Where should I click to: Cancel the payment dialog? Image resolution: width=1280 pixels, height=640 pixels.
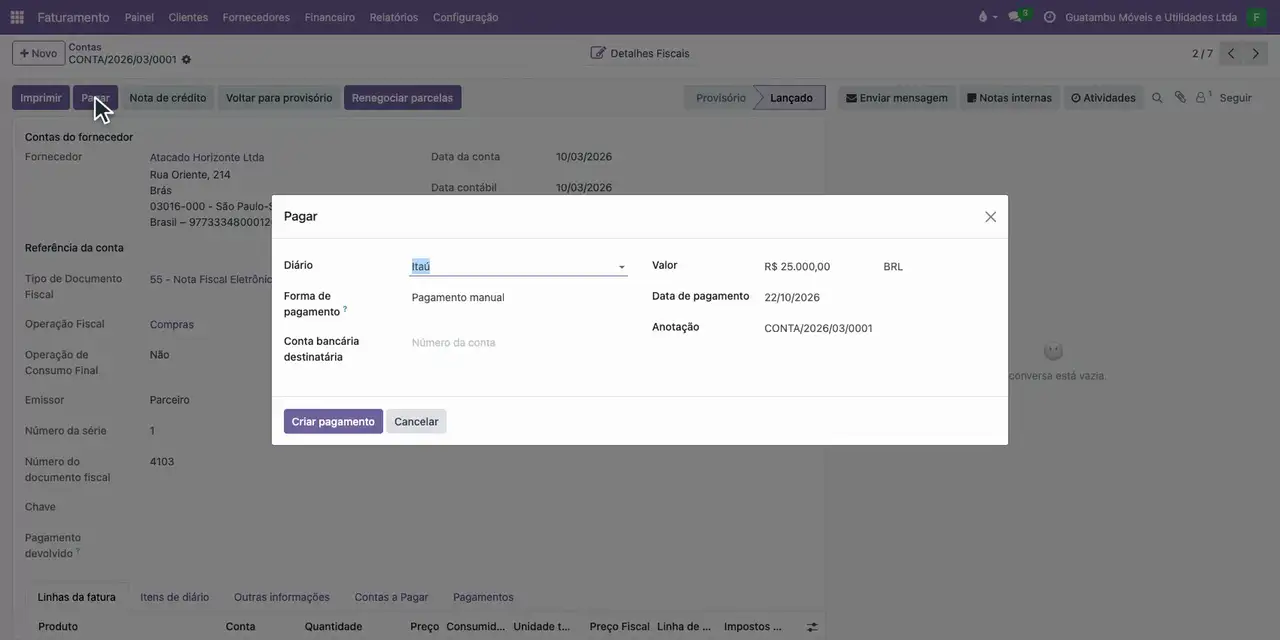click(x=416, y=422)
